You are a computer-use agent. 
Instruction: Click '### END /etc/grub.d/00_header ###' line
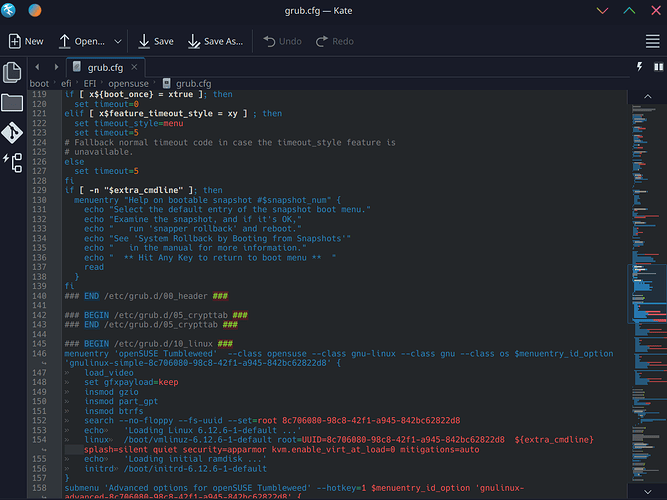point(146,296)
